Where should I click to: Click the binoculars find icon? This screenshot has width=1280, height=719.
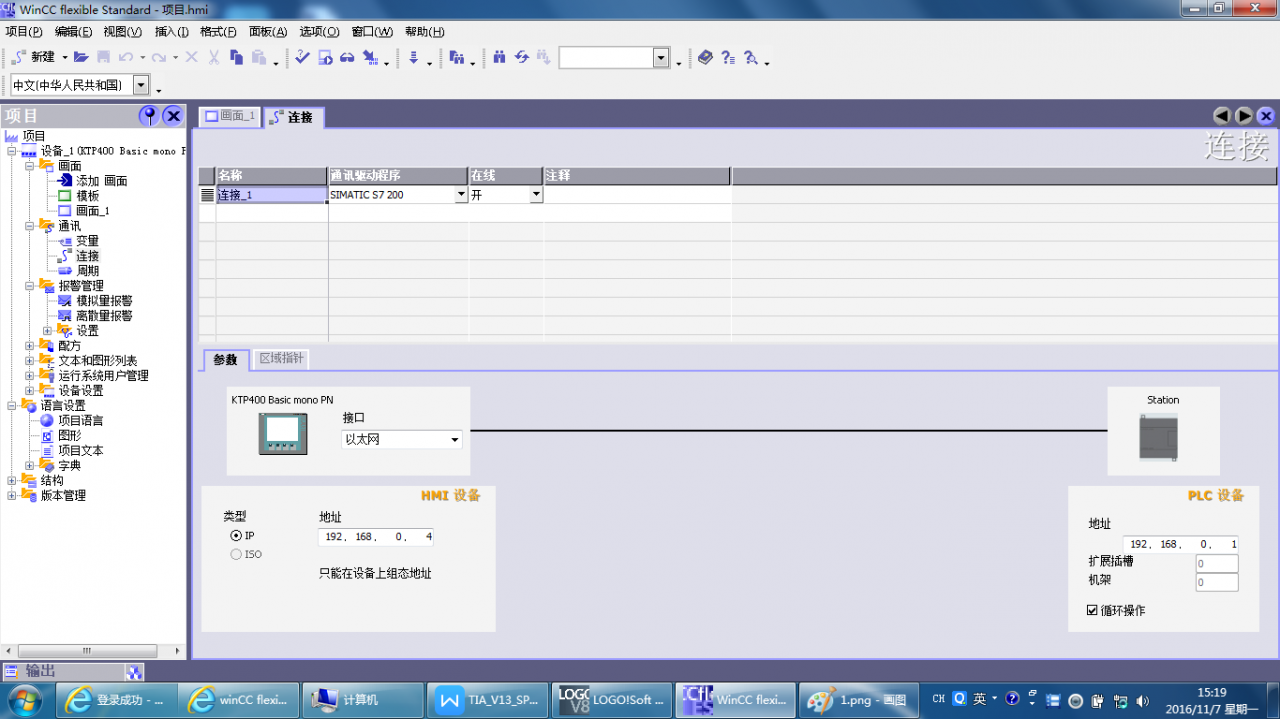(x=499, y=58)
